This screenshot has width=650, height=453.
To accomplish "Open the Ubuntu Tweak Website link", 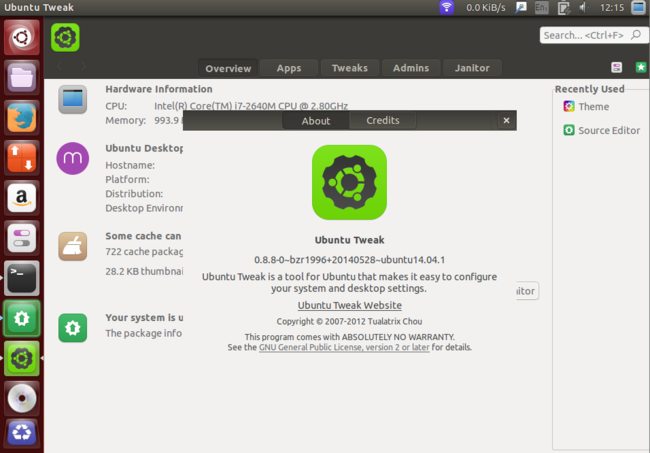I will pos(349,305).
